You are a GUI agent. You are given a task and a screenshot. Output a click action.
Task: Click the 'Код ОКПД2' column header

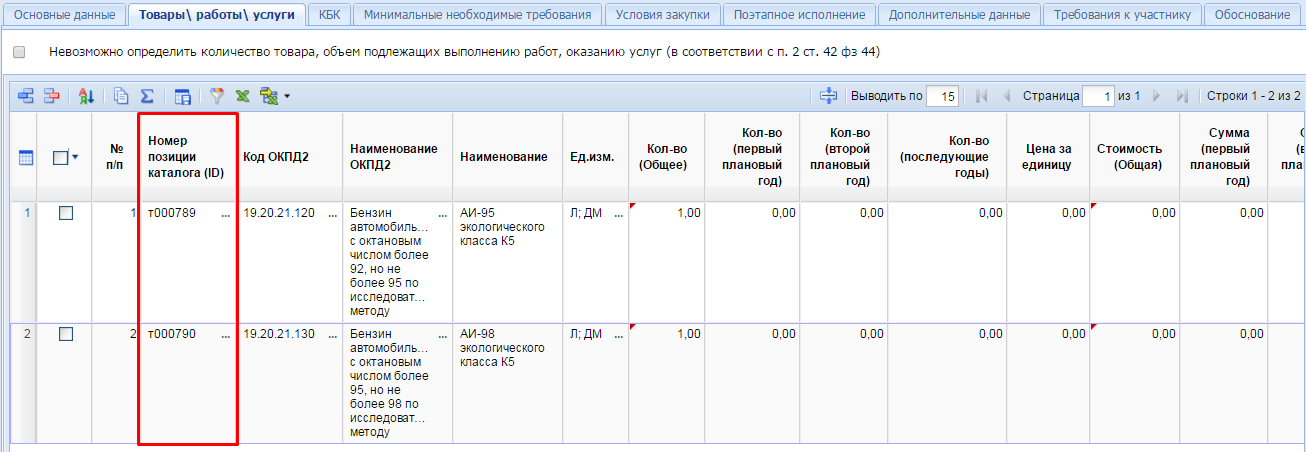[x=276, y=157]
